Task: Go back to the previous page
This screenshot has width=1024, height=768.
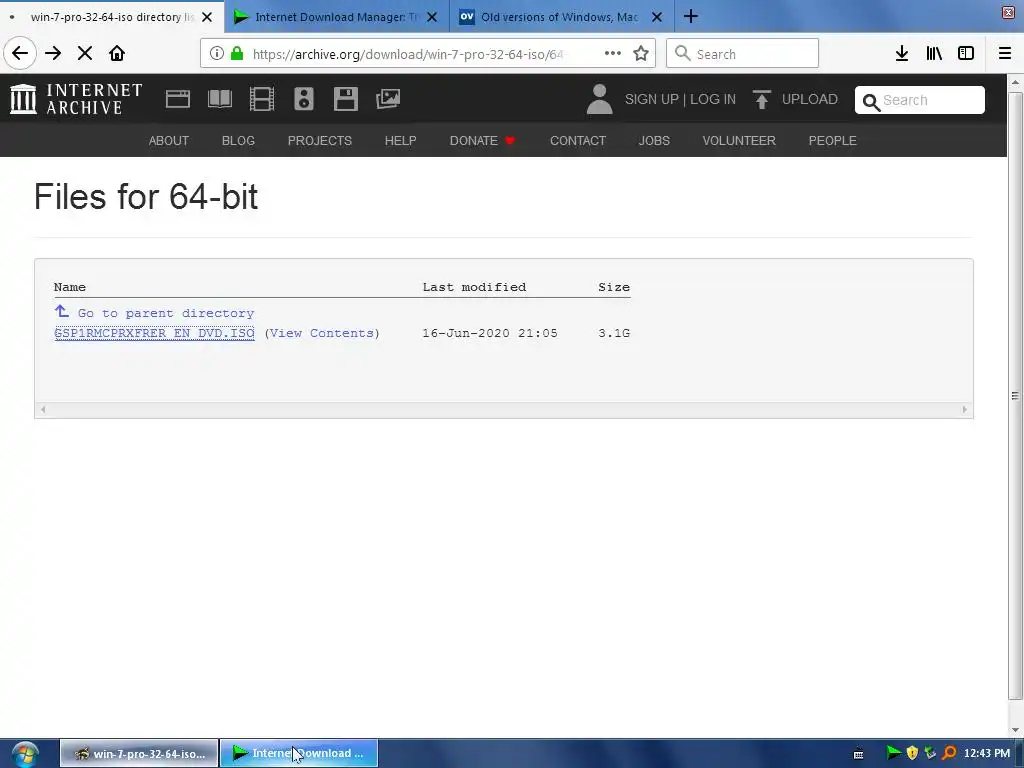Action: tap(20, 53)
